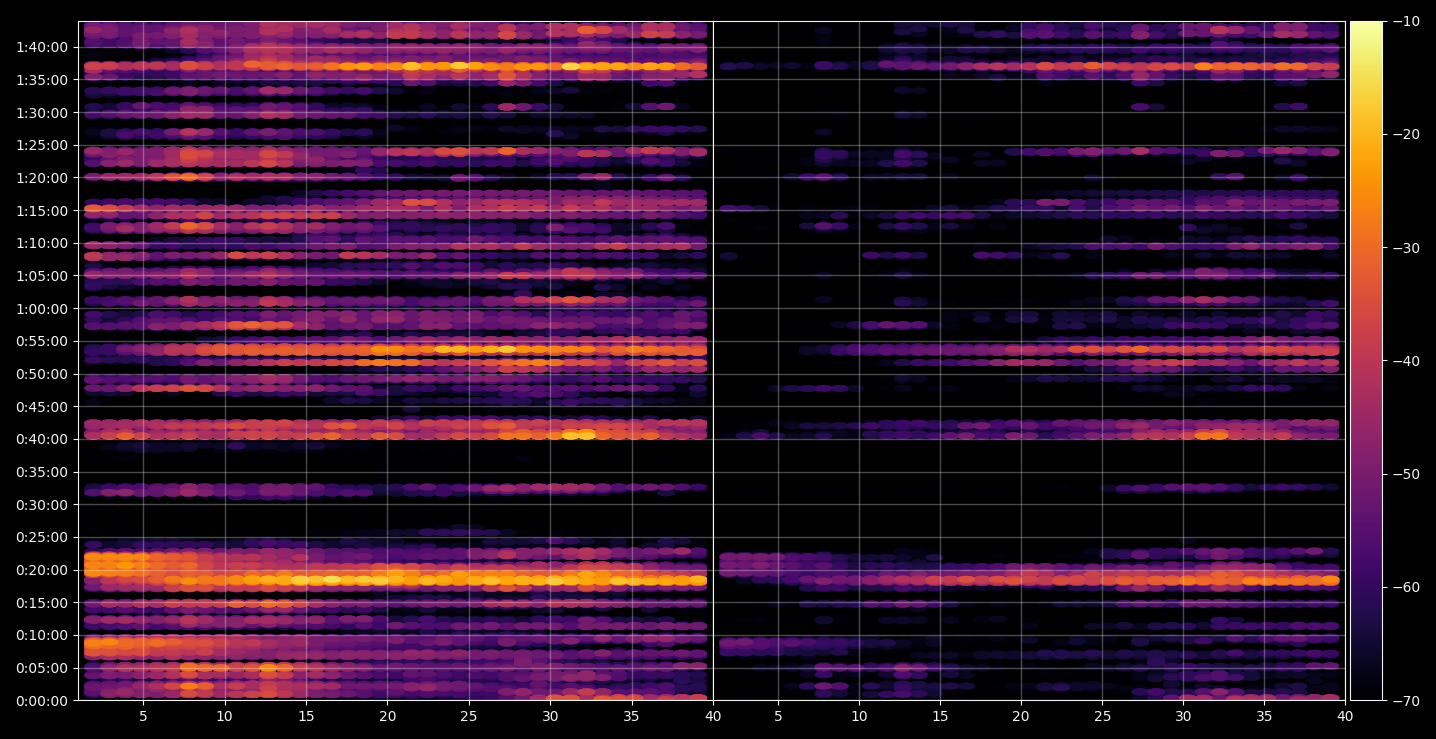Click the x-axis 40 label between the two heatmaps
Screen dimensions: 1436x739
coord(713,717)
